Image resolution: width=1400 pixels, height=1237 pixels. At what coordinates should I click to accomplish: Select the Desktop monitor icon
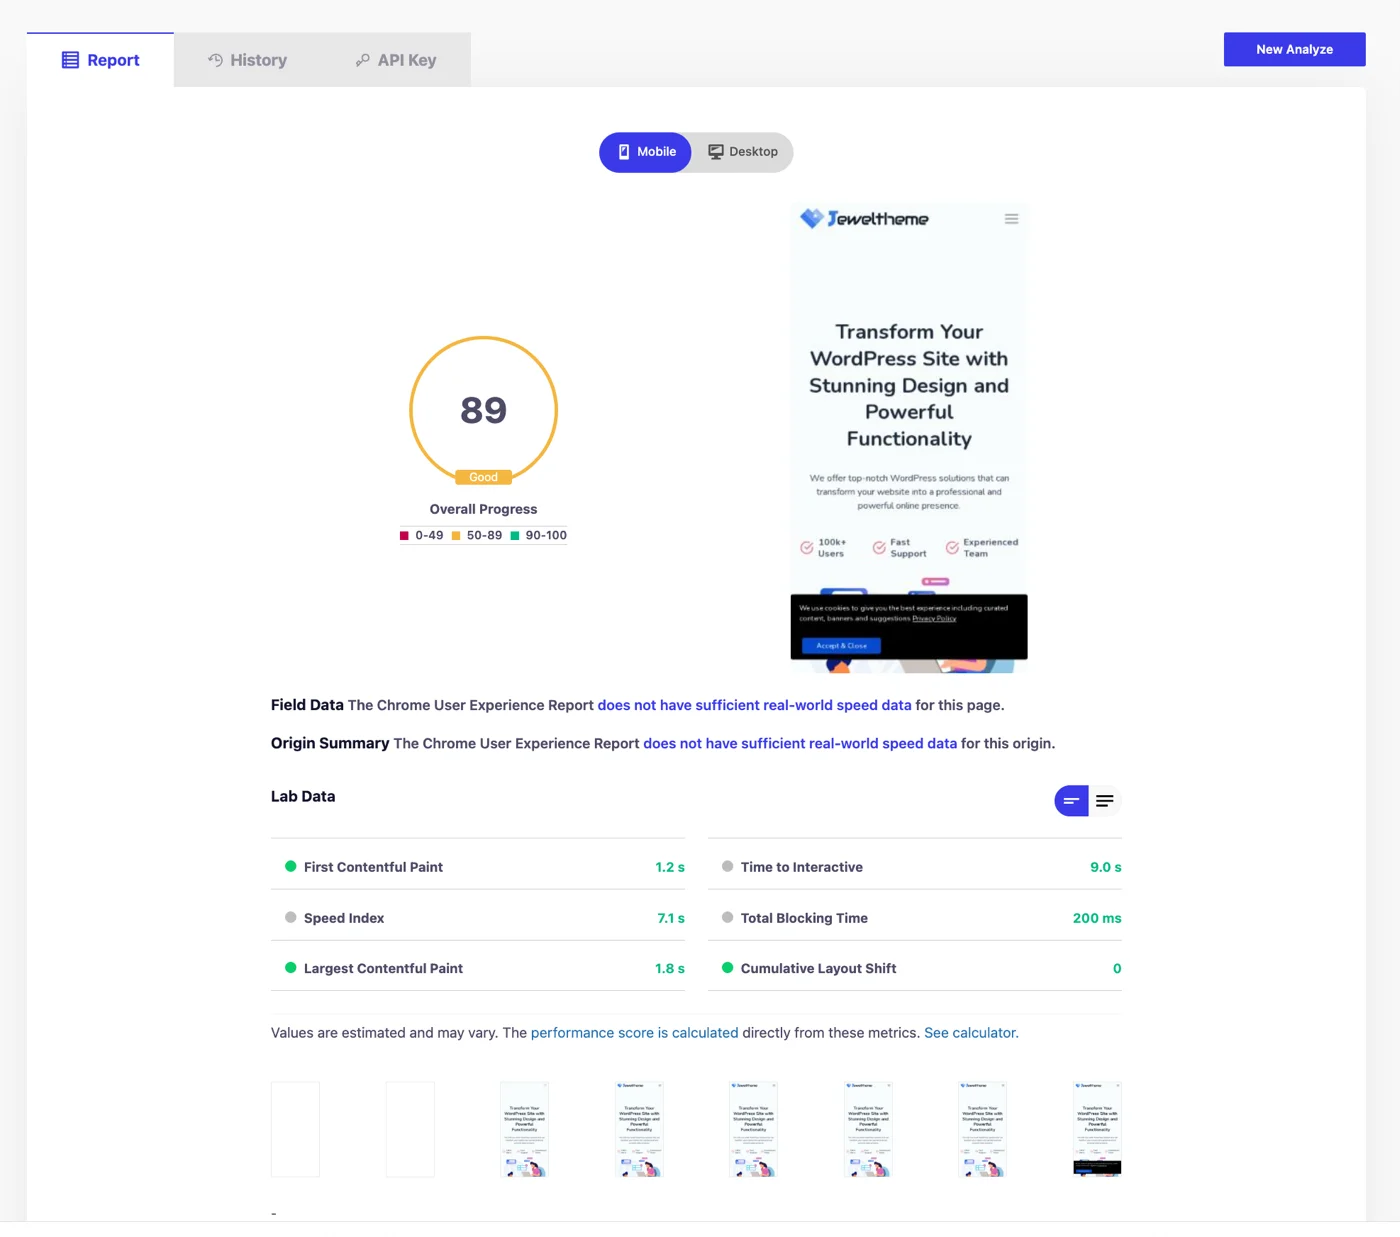coord(716,151)
